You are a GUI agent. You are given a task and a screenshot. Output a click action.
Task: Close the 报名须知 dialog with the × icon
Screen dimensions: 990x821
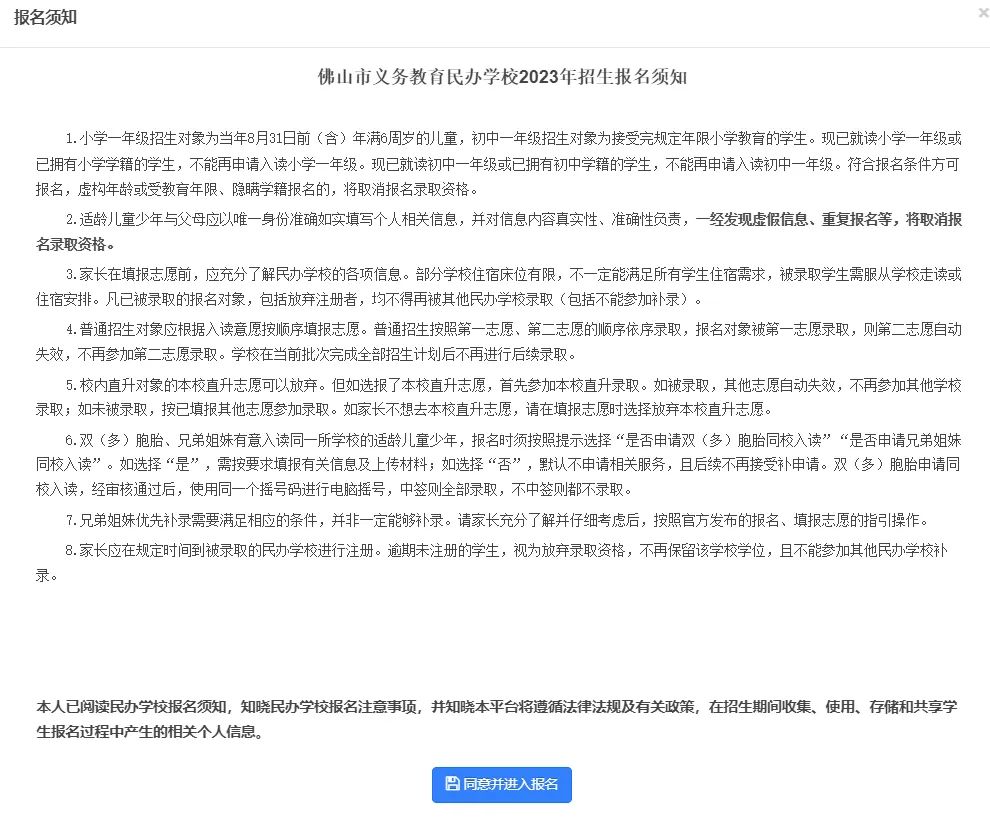coord(983,12)
